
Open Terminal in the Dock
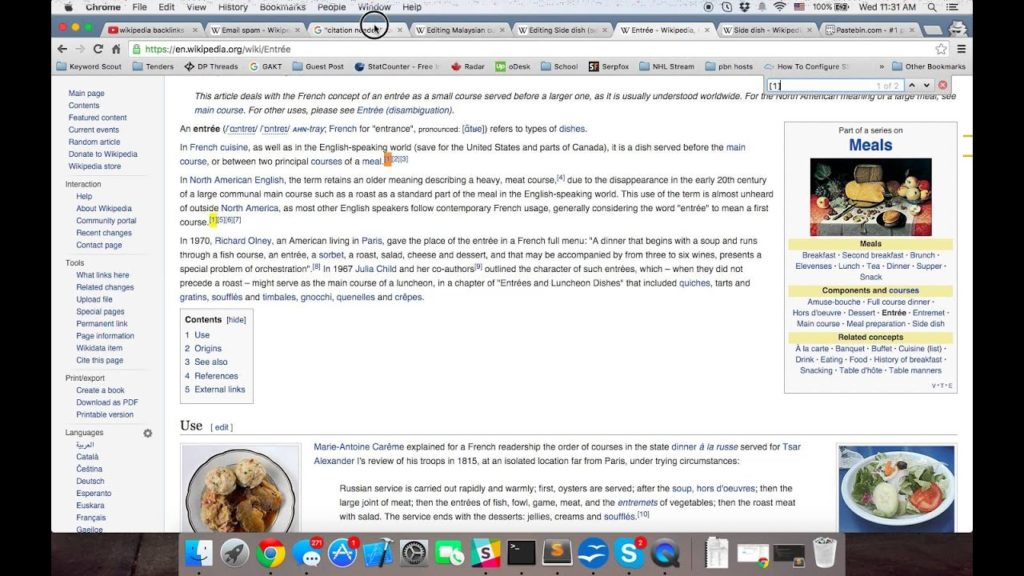(x=521, y=553)
